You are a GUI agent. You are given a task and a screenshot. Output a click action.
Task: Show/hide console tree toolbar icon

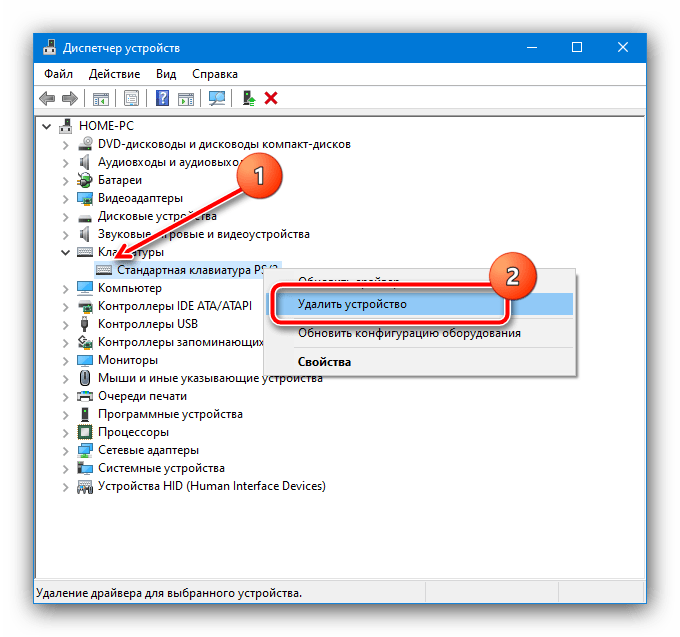pyautogui.click(x=101, y=99)
